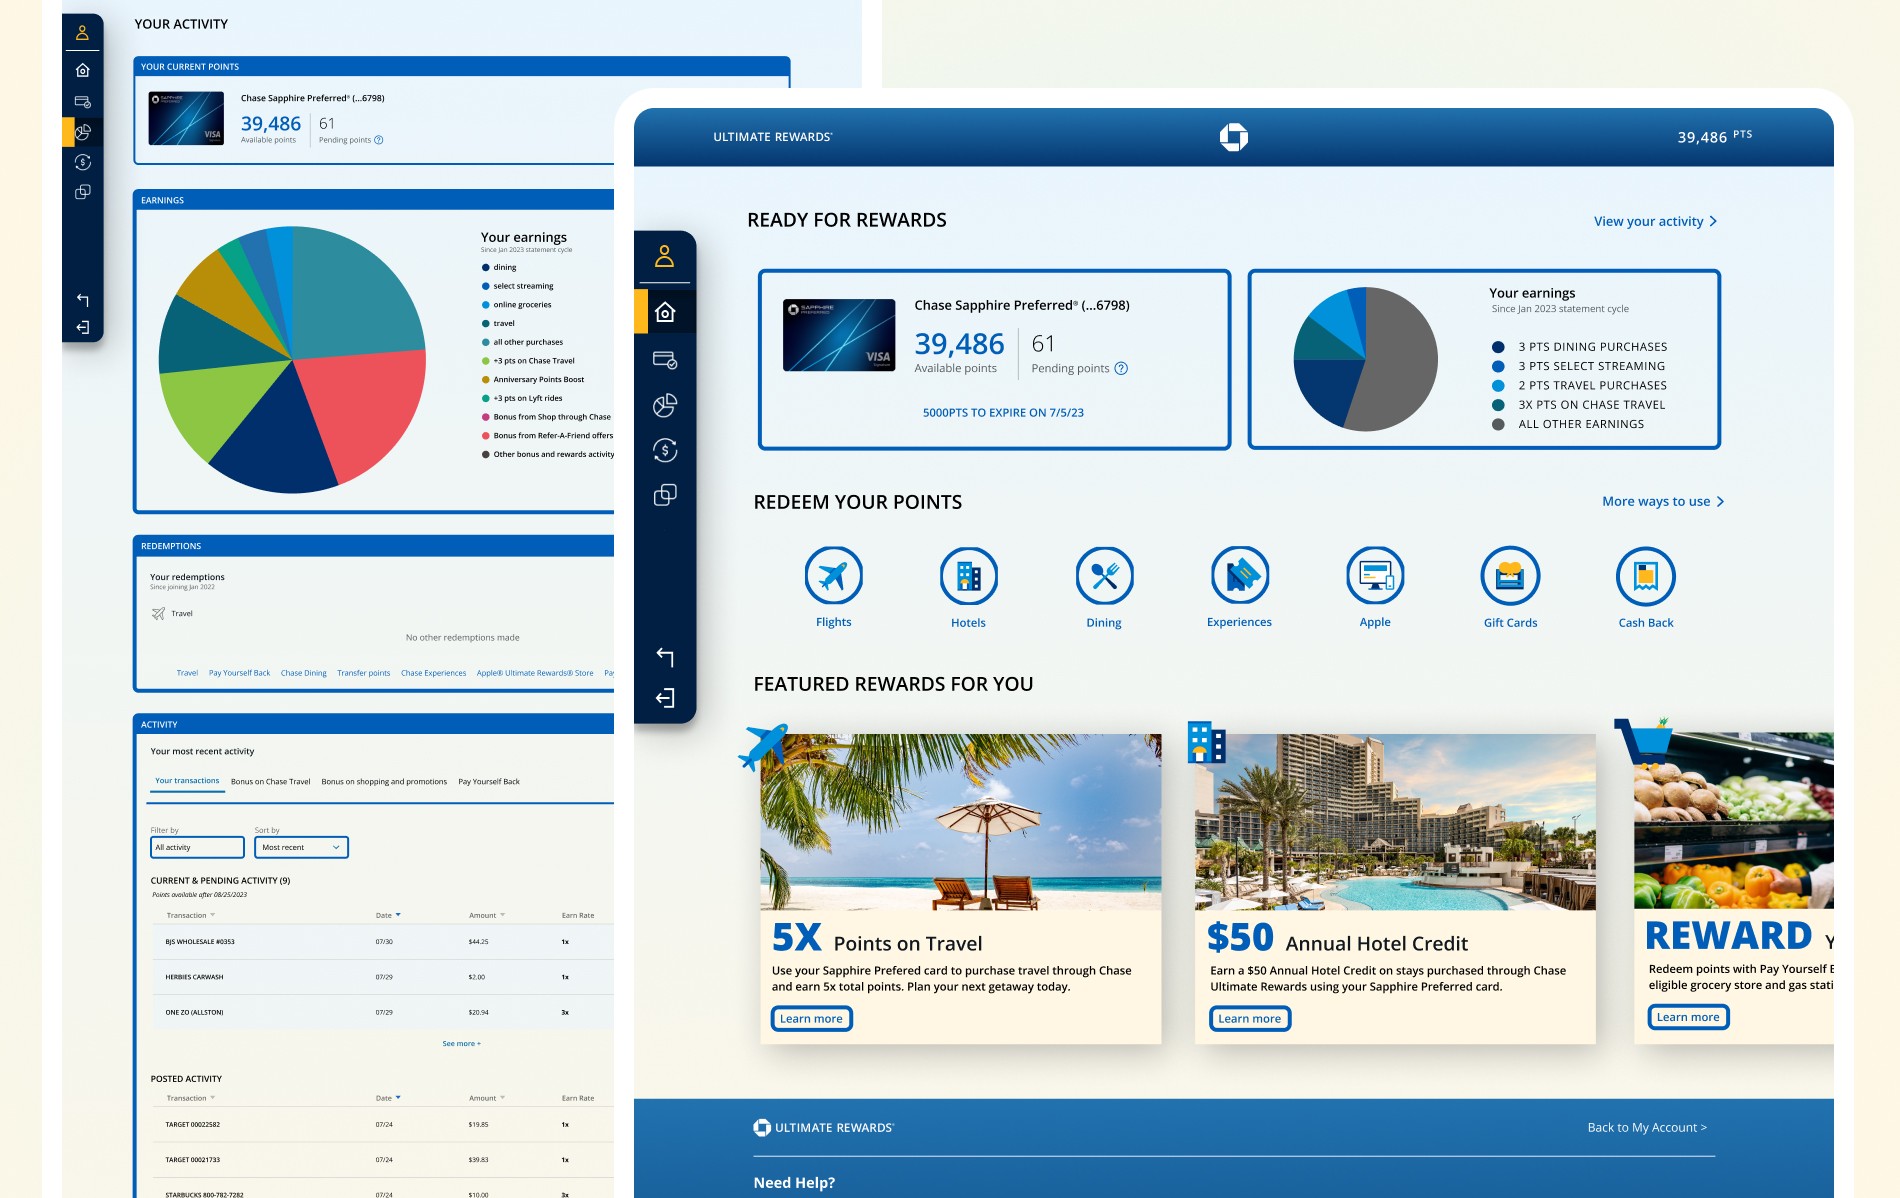
Task: Select the overlapping squares icon in Ultimate Rewards sidebar
Action: point(665,495)
